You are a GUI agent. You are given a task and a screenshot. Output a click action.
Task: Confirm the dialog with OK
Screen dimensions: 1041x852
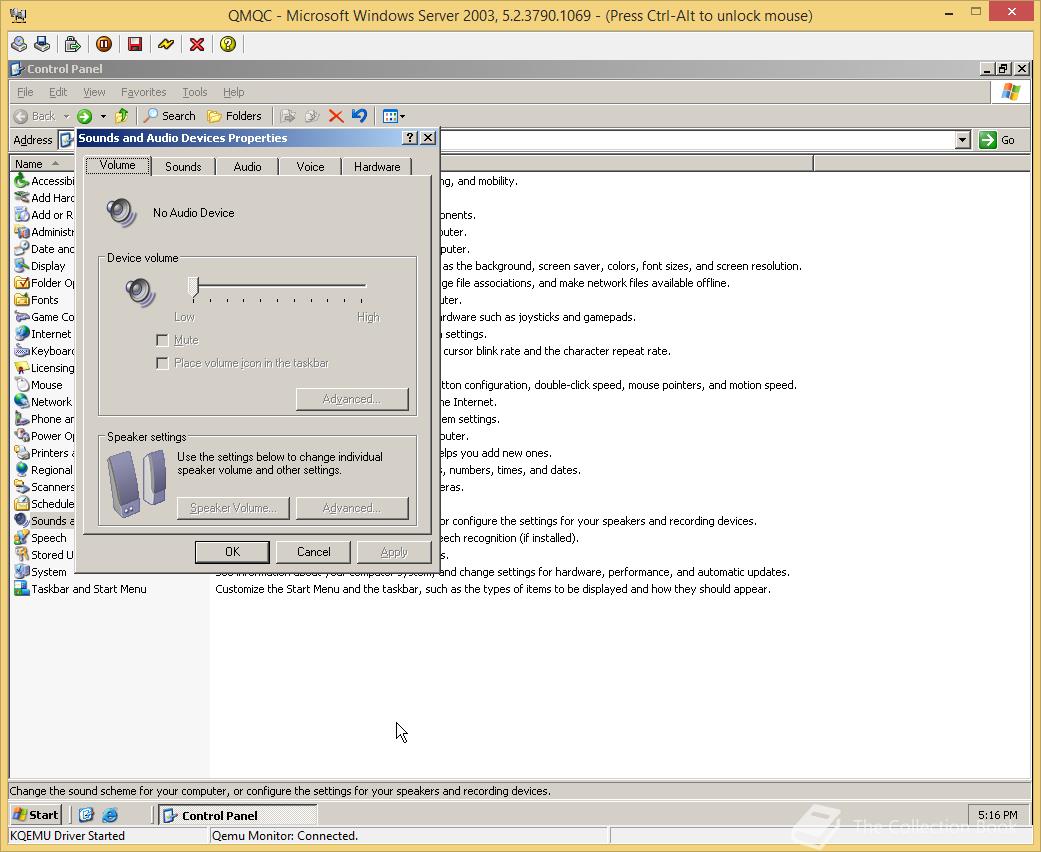pyautogui.click(x=232, y=552)
